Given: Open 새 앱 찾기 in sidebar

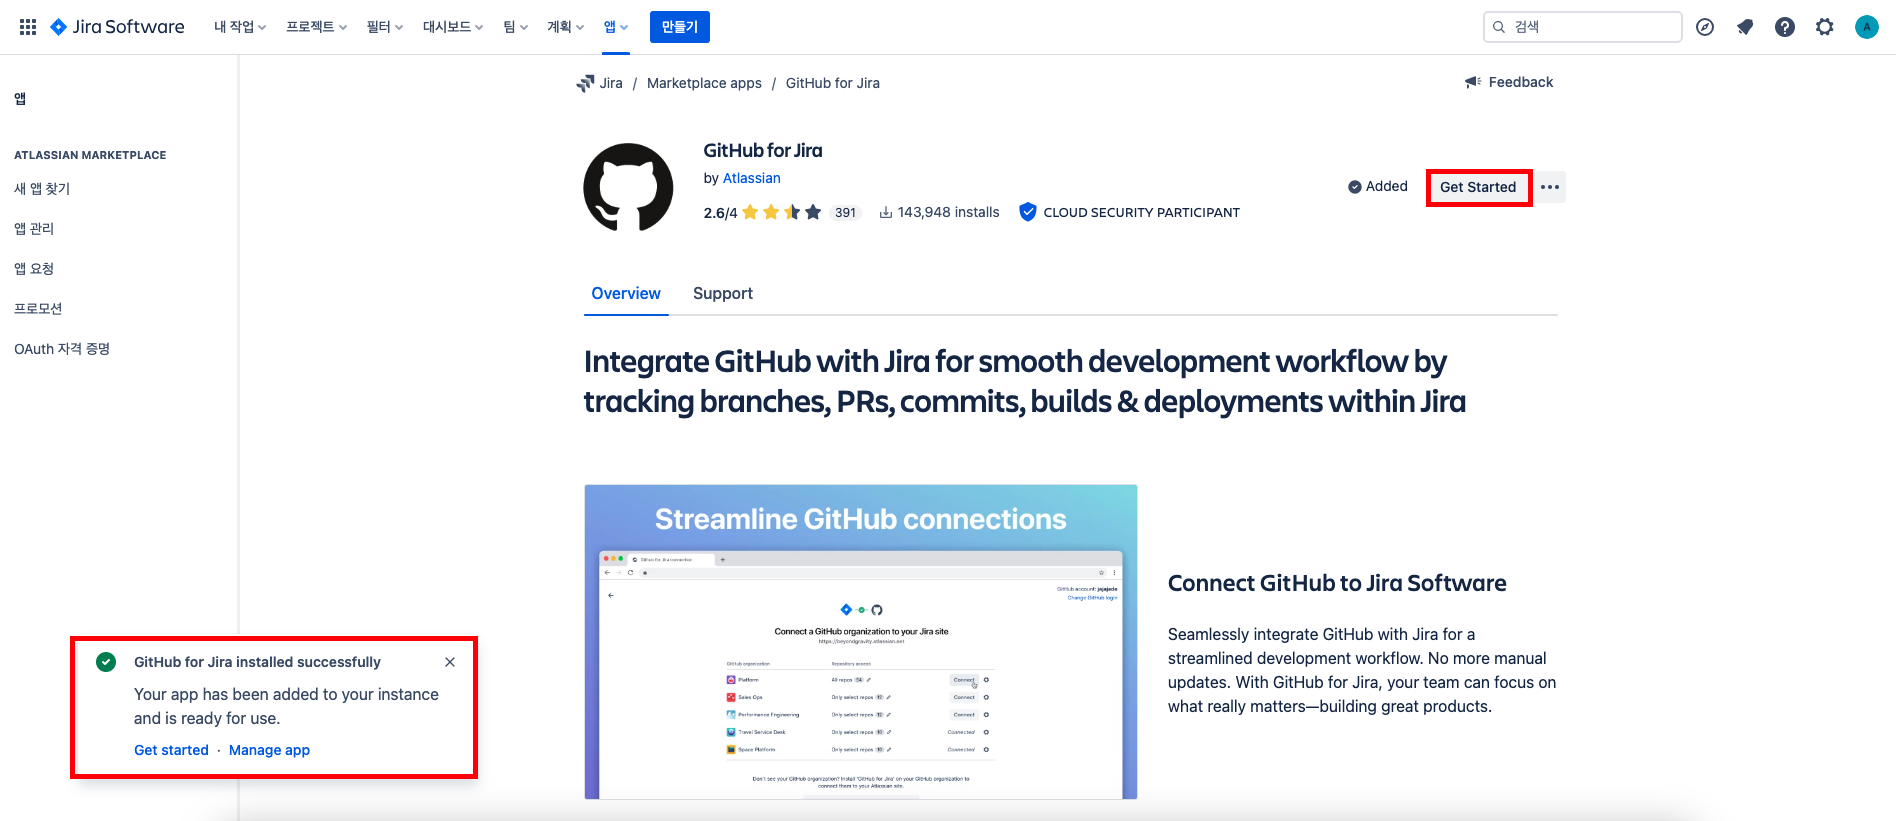Looking at the screenshot, I should pos(42,188).
